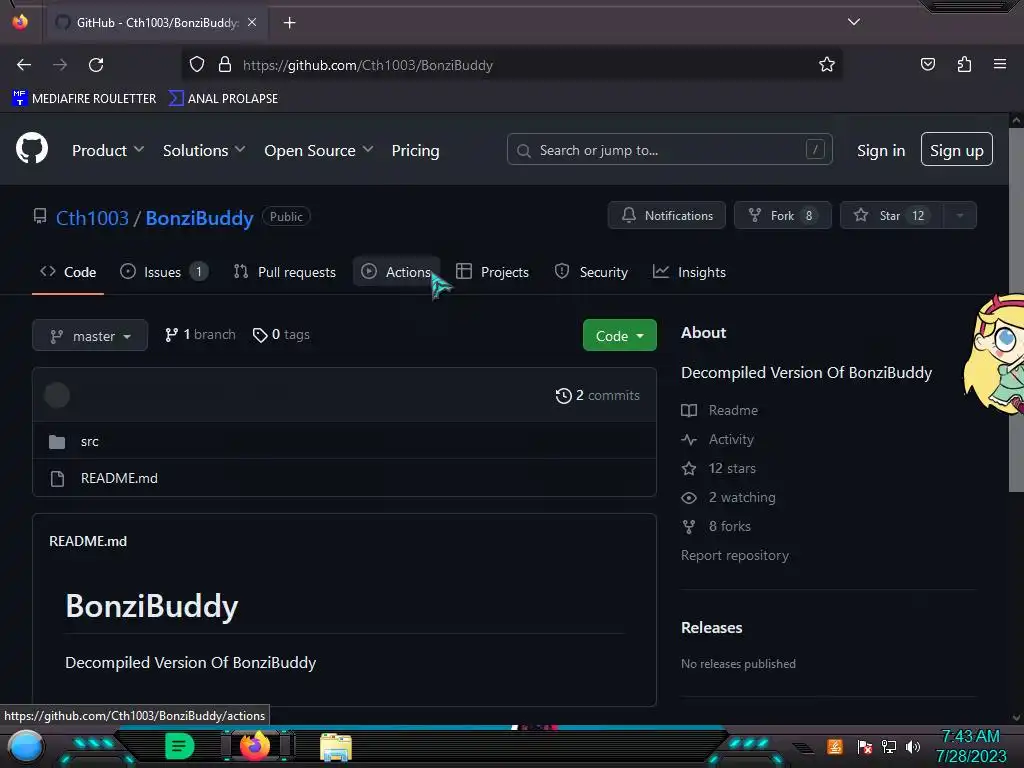Click the GitHub octocat logo
The height and width of the screenshot is (768, 1024).
coord(31,148)
